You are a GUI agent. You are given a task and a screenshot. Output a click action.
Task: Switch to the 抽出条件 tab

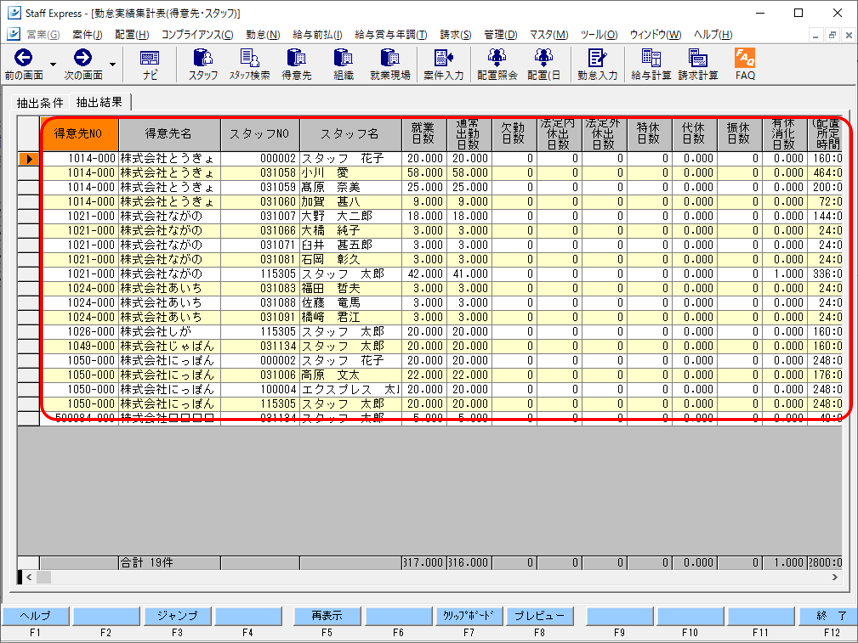coord(40,102)
